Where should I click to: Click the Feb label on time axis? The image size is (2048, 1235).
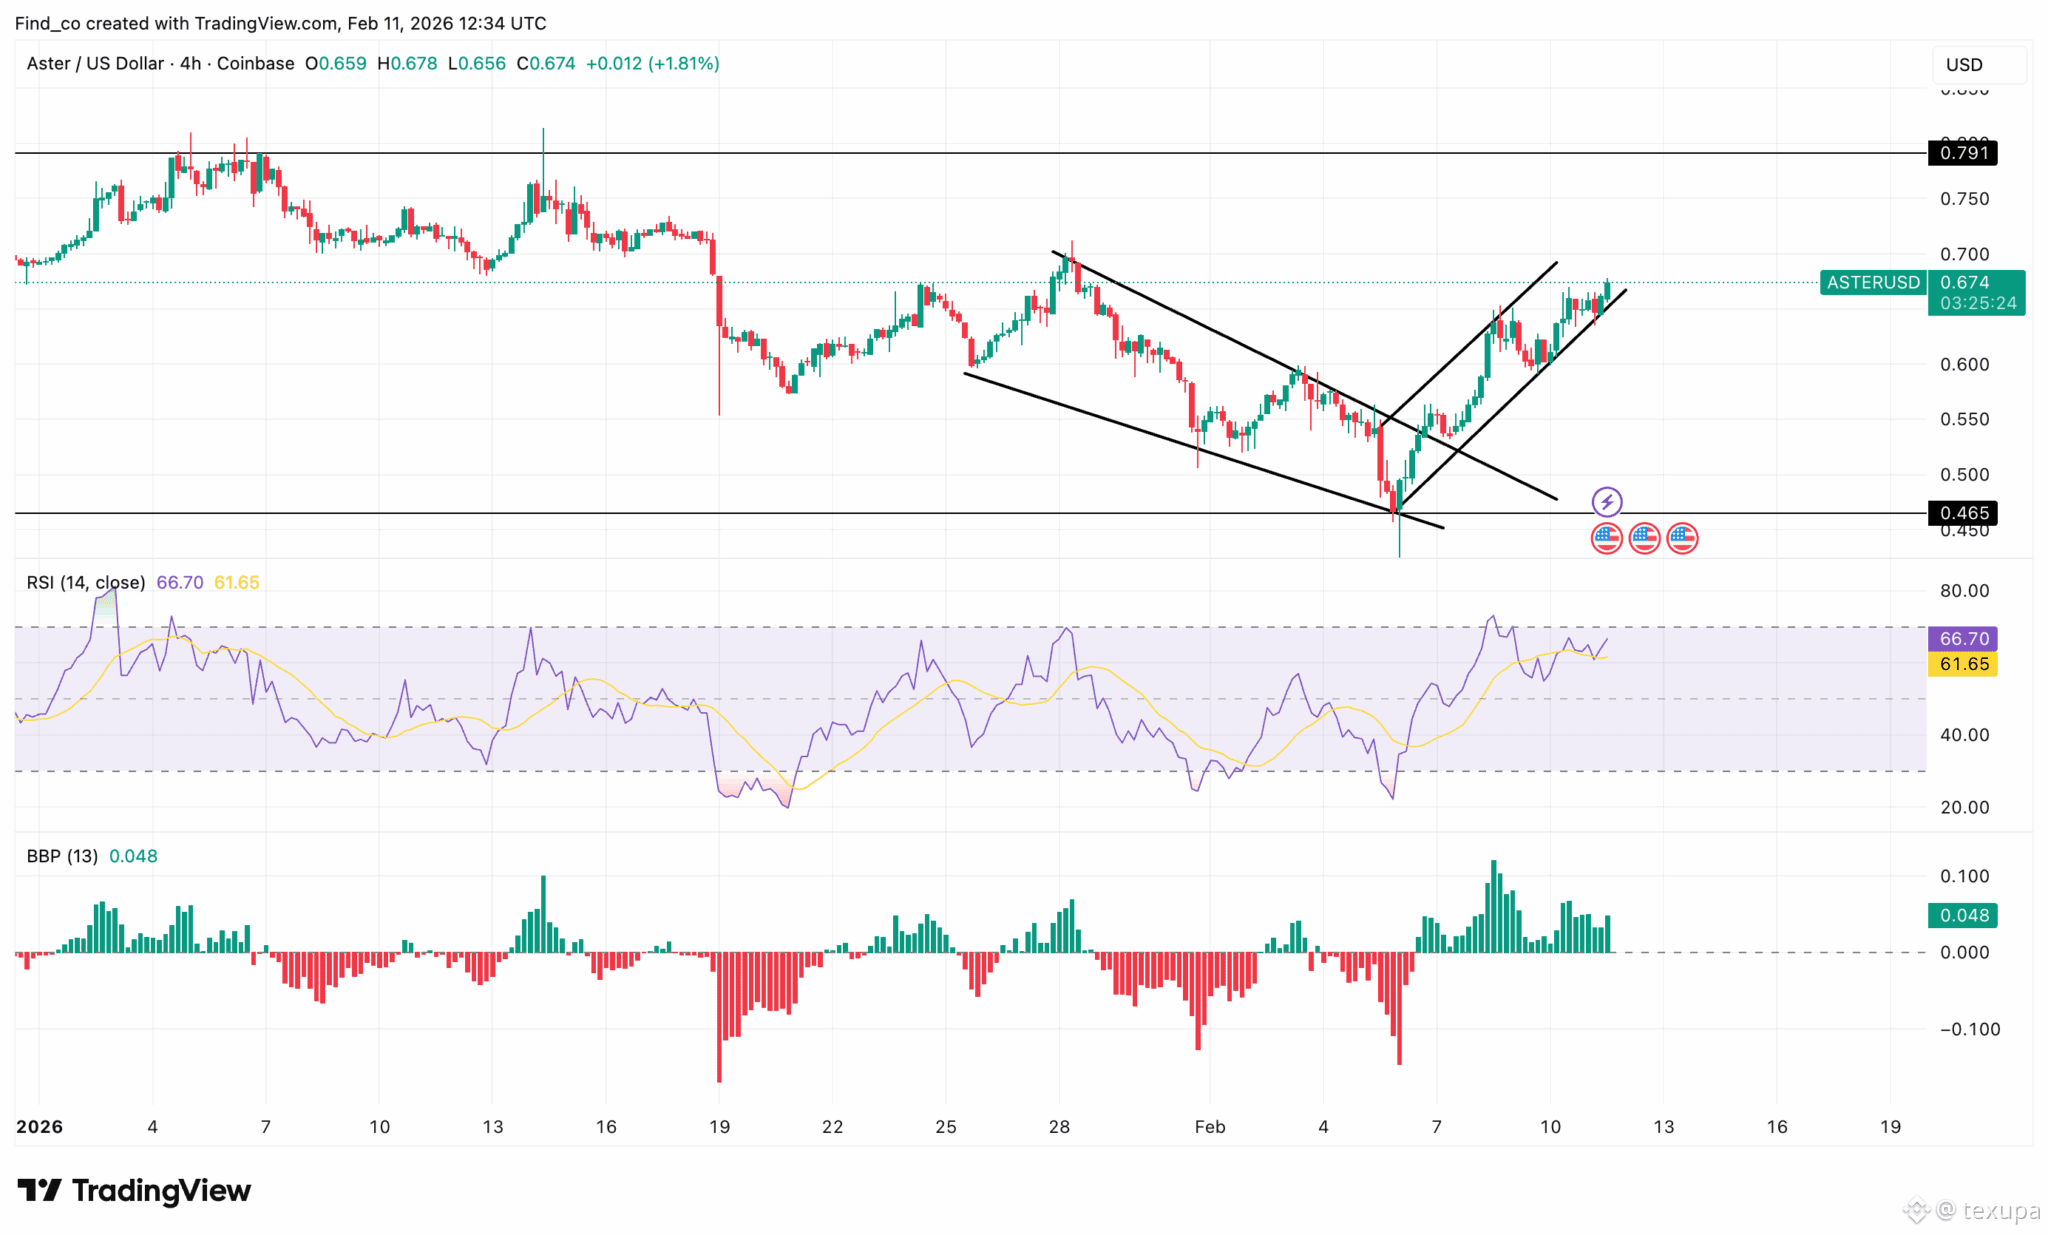[x=1210, y=1127]
